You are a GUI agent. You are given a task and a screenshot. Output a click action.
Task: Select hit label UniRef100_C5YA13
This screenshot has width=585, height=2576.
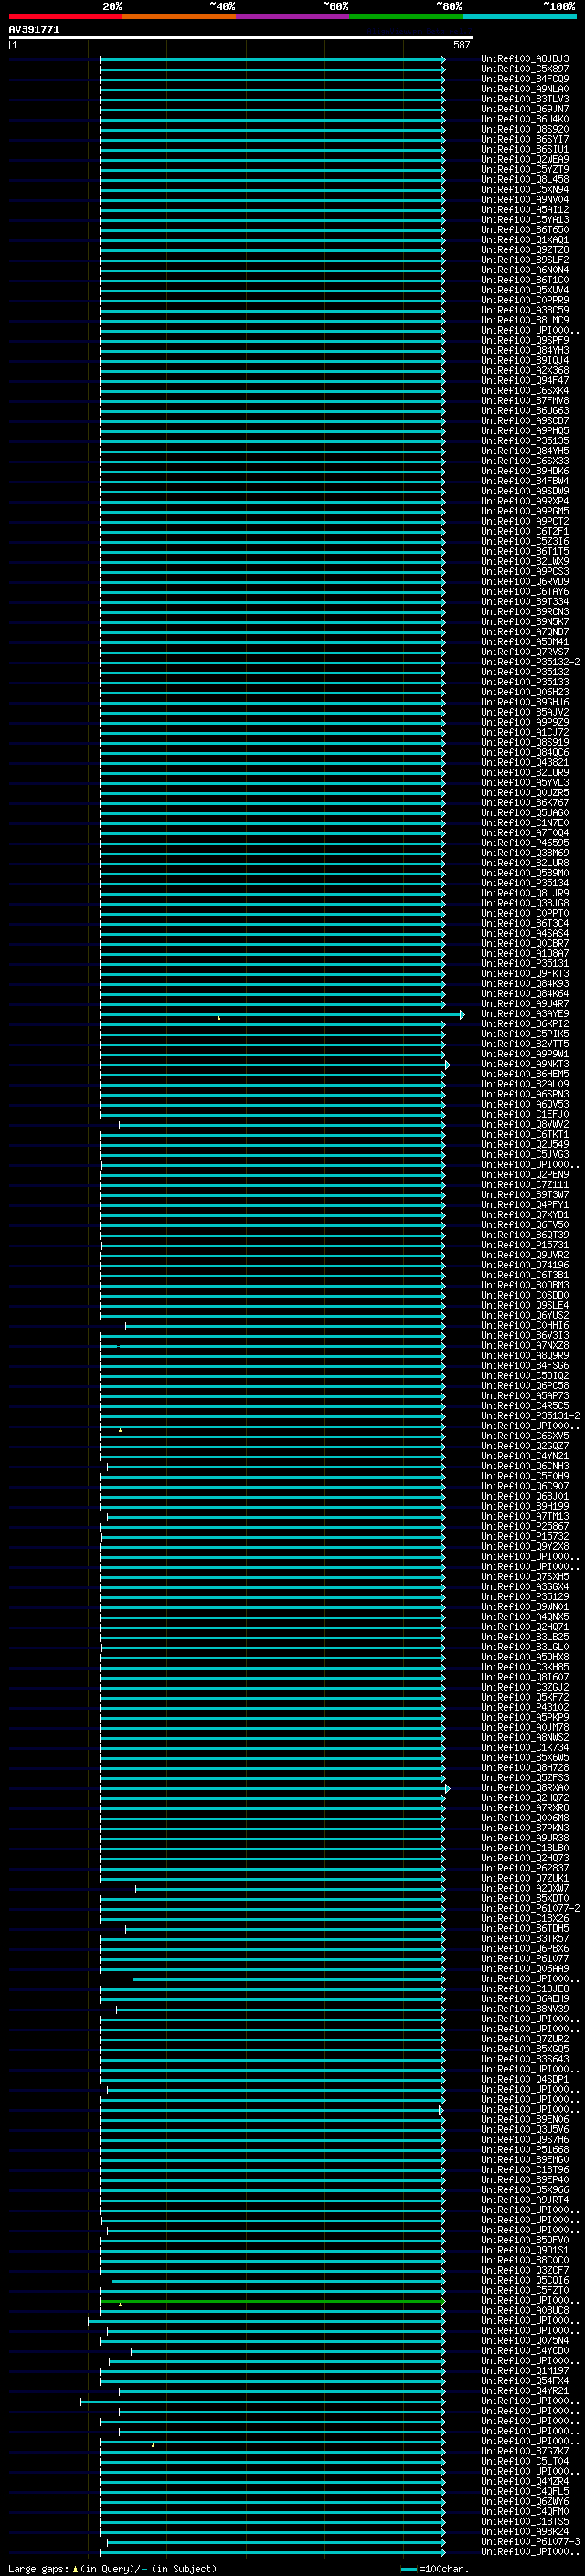525,220
